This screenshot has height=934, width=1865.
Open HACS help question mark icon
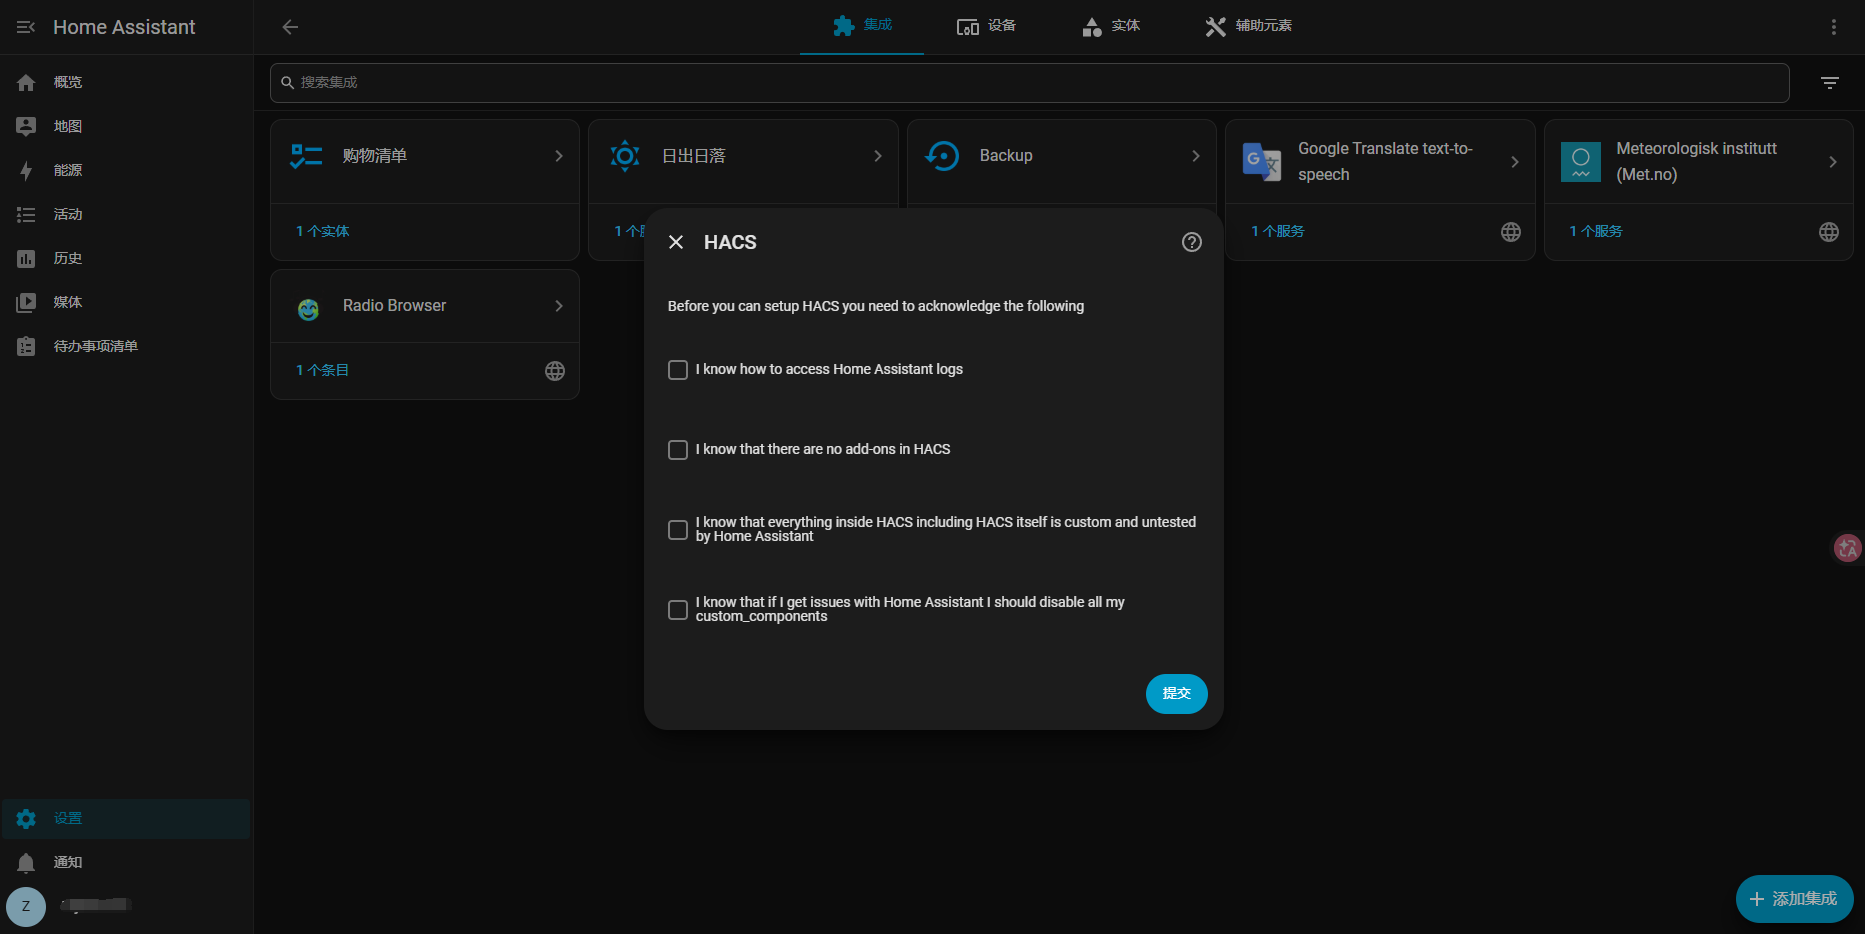(x=1191, y=242)
